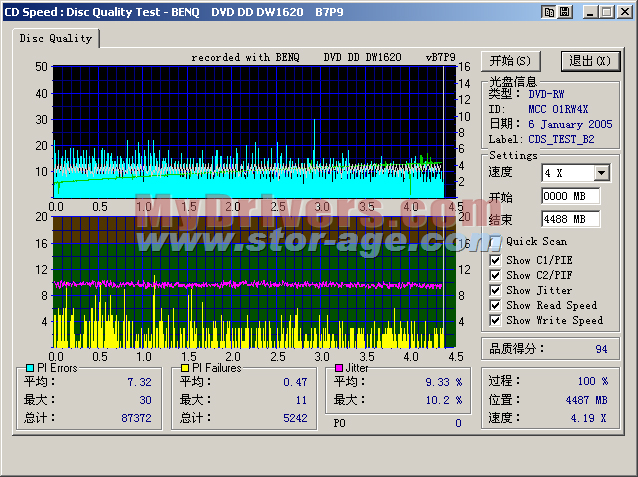This screenshot has height=477, width=638.
Task: Disable Show Jitter checkbox
Action: [x=496, y=290]
